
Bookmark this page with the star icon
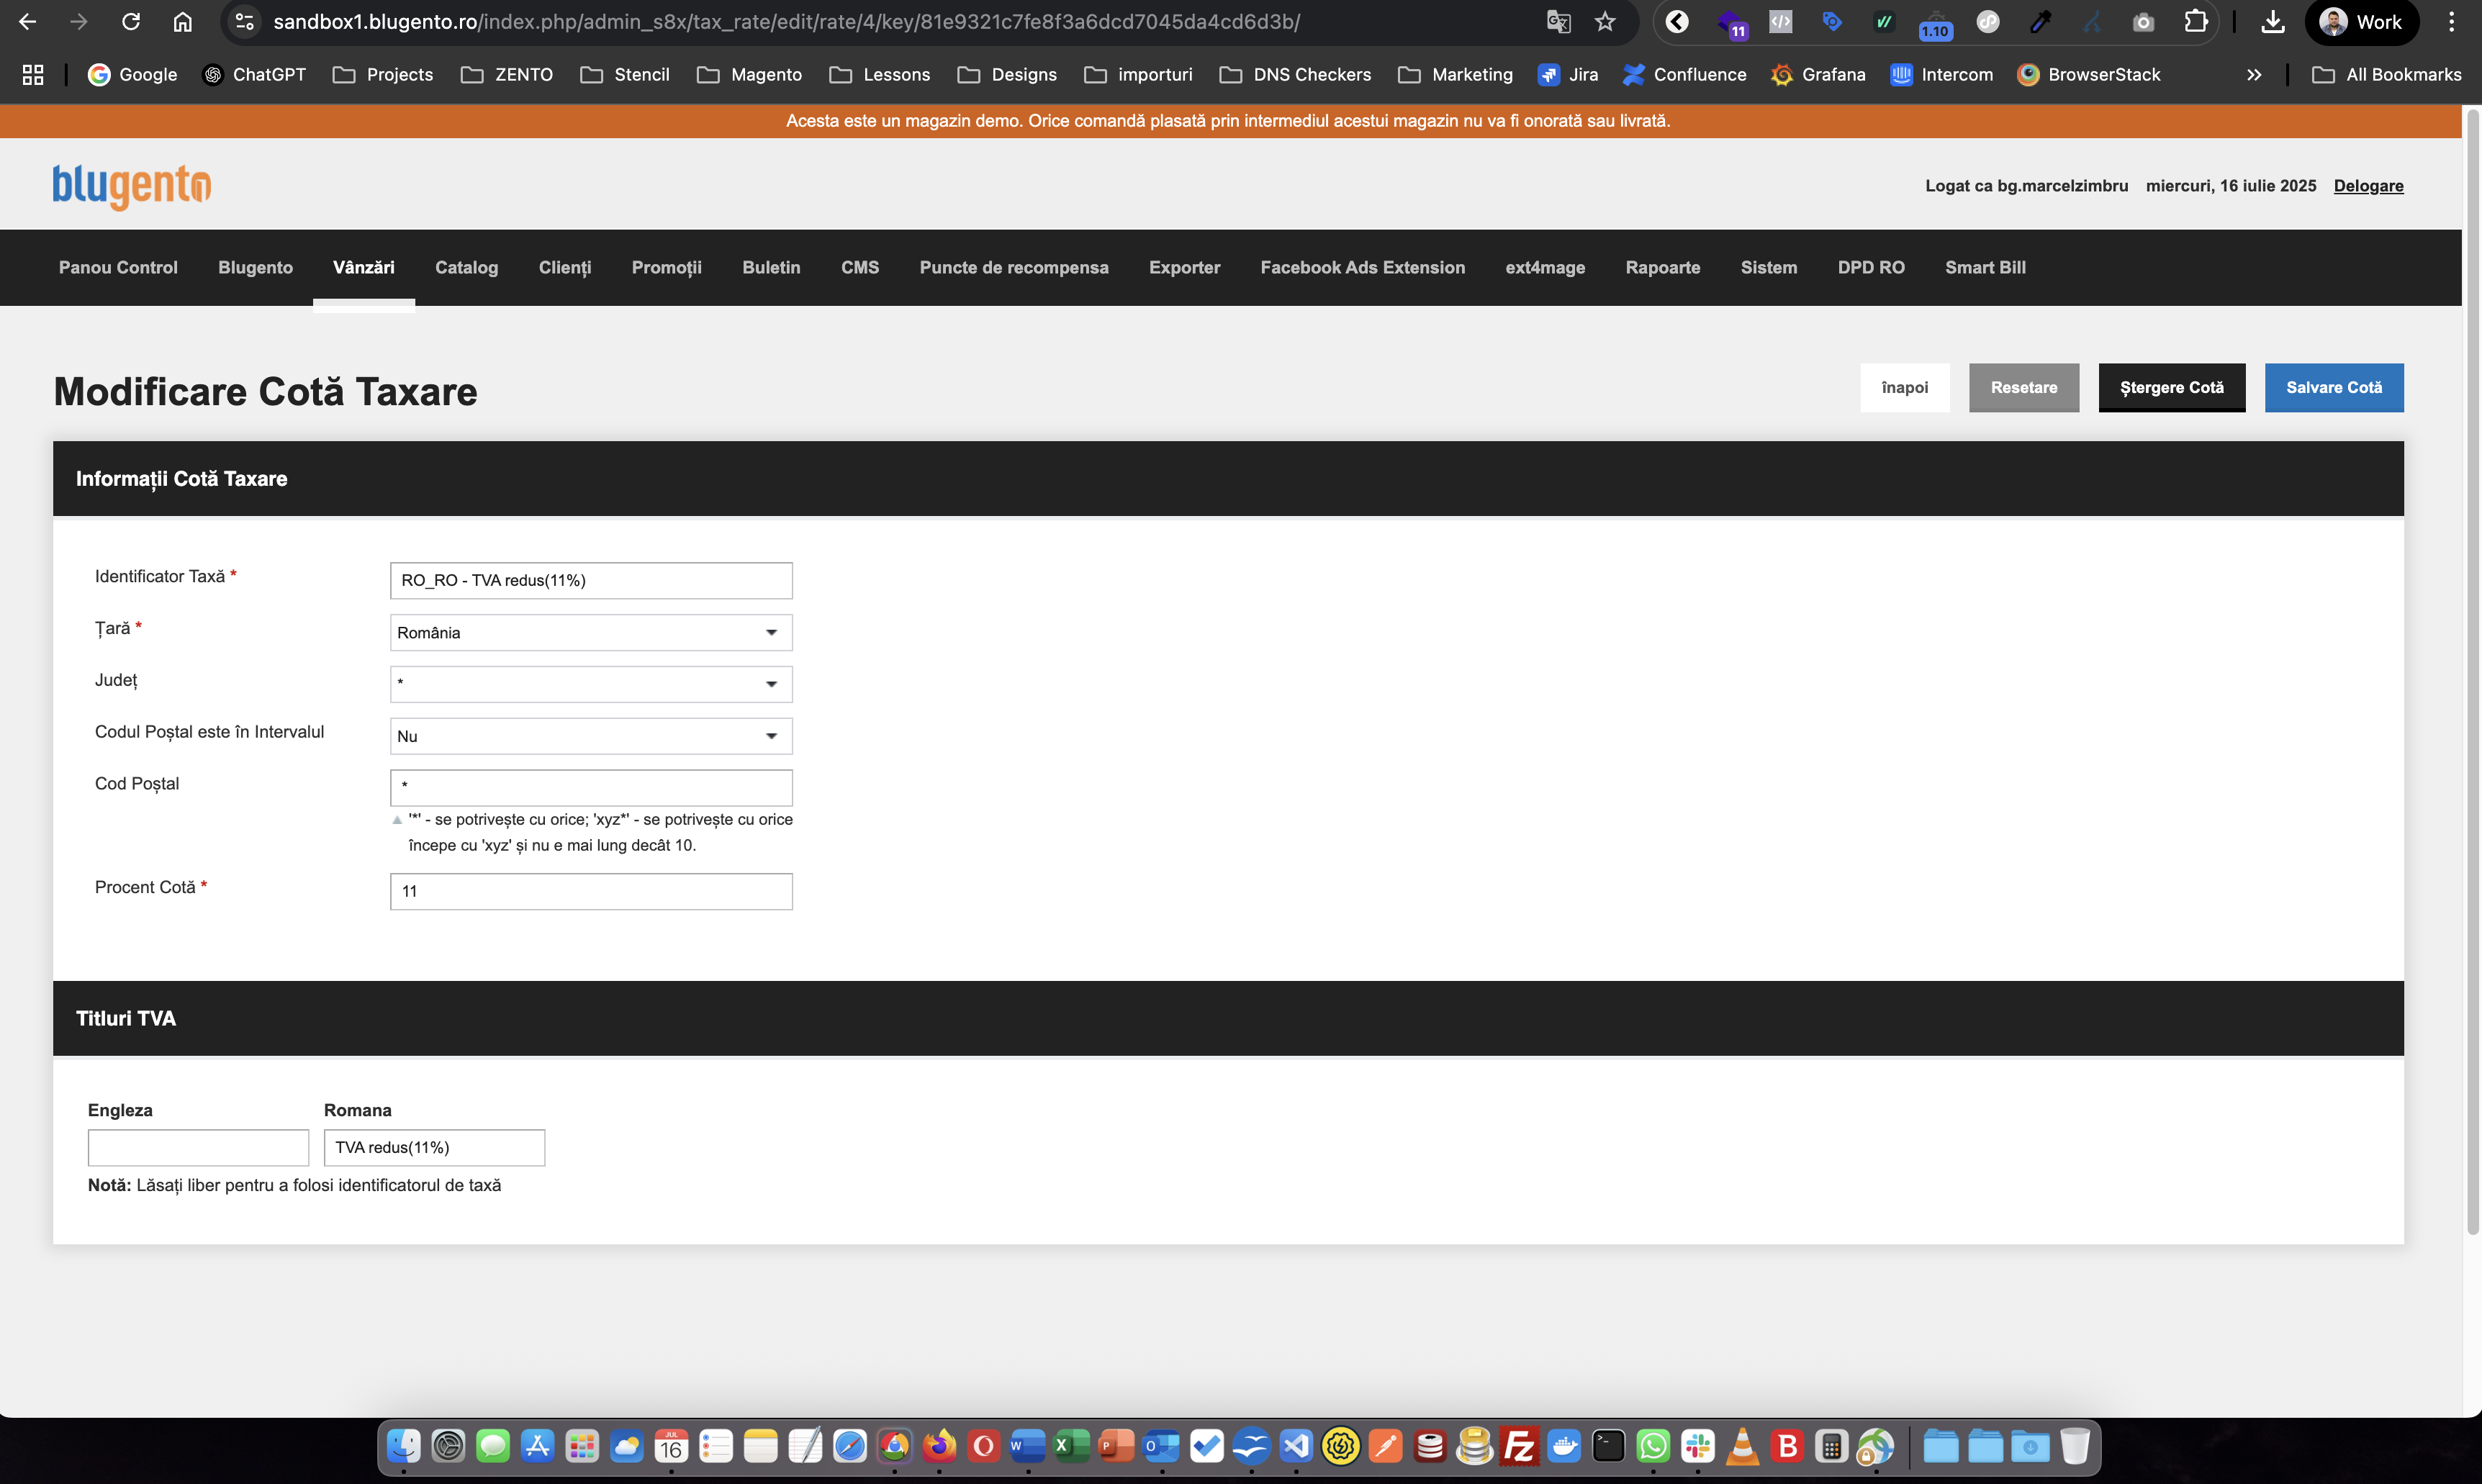click(x=1605, y=22)
